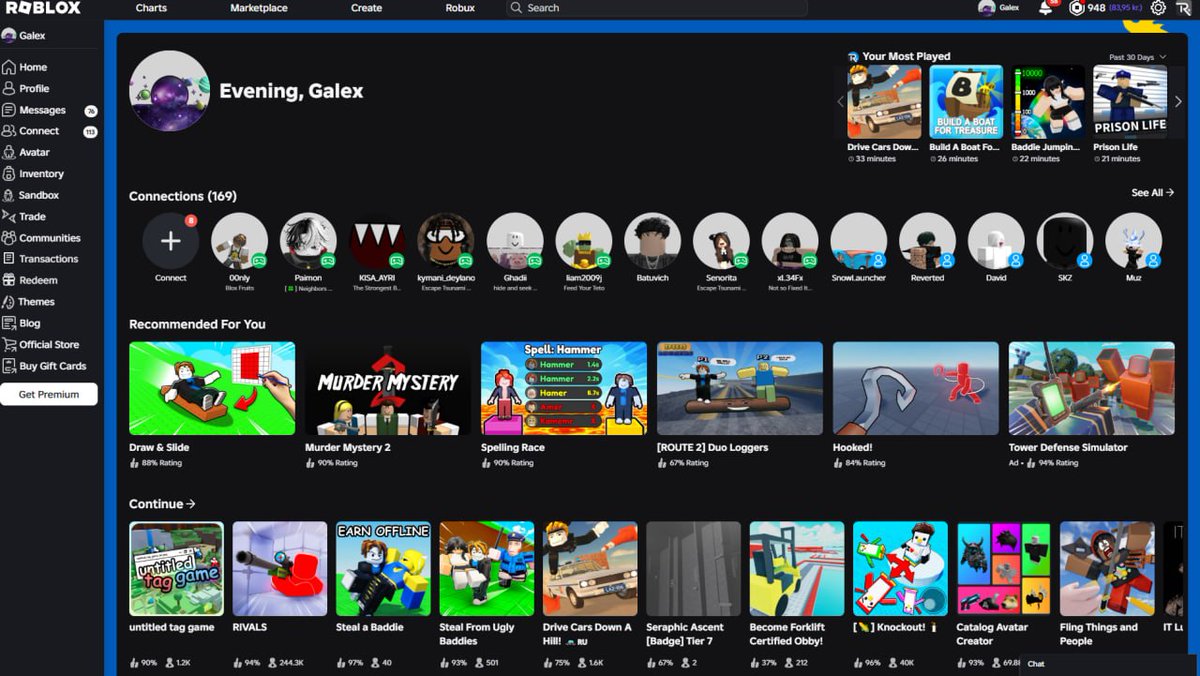This screenshot has width=1200, height=676.
Task: Open untitled tag game thumbnail
Action: [176, 568]
